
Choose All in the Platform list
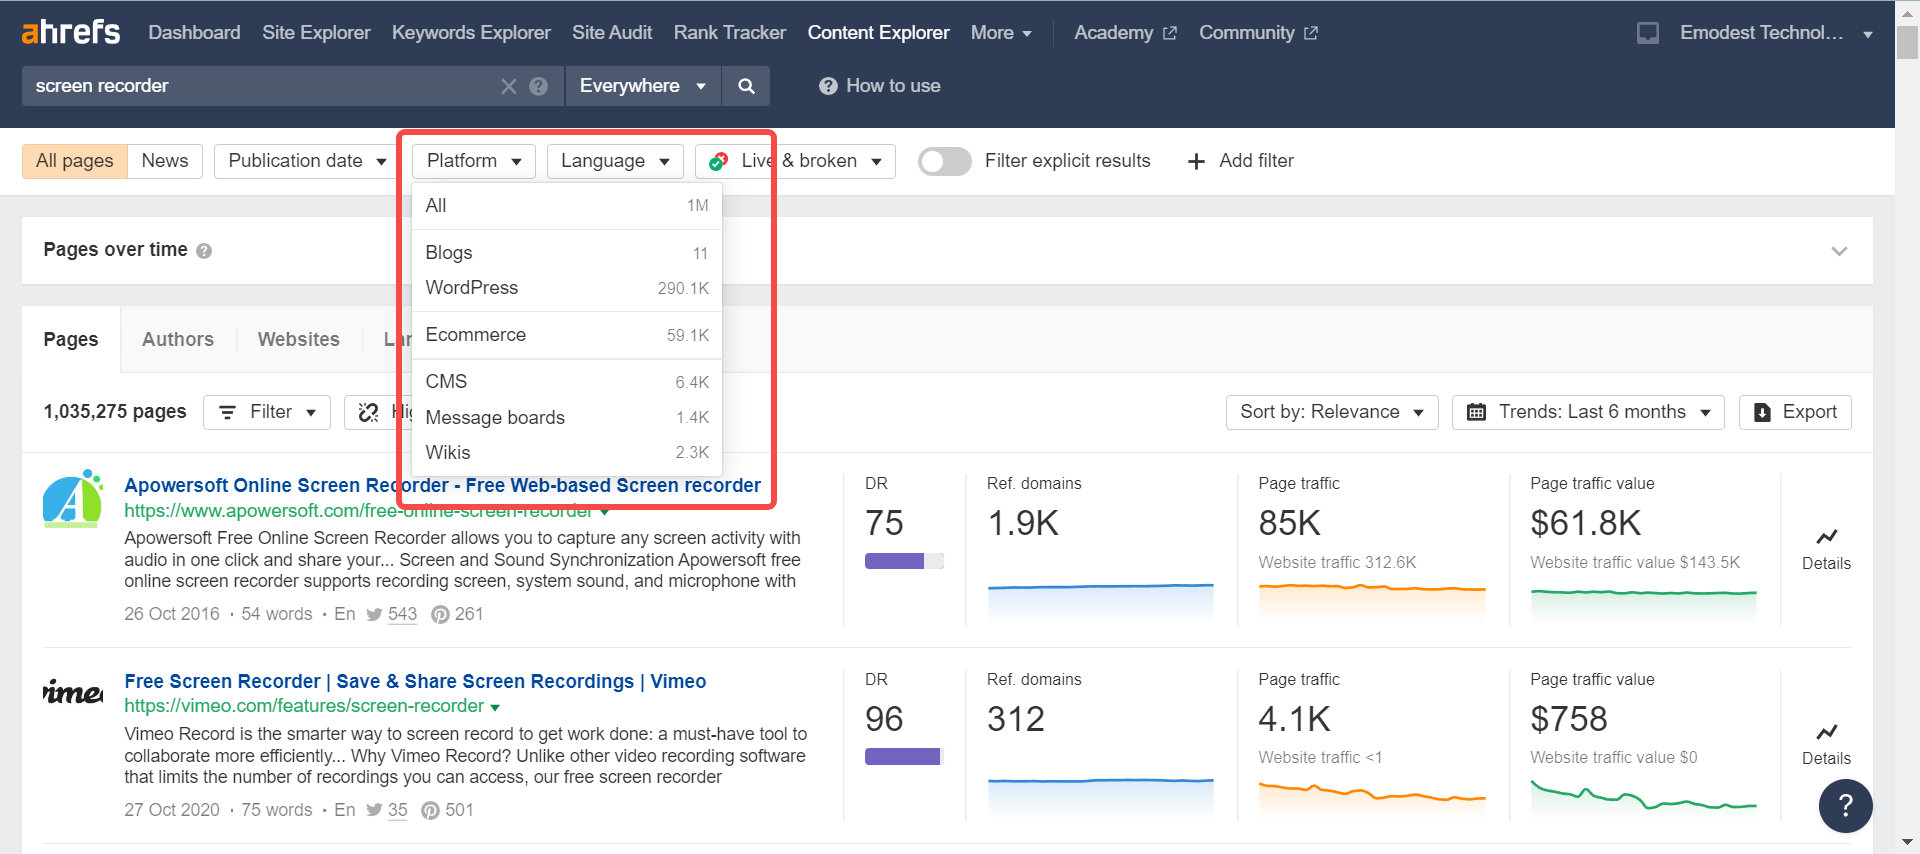(x=567, y=206)
